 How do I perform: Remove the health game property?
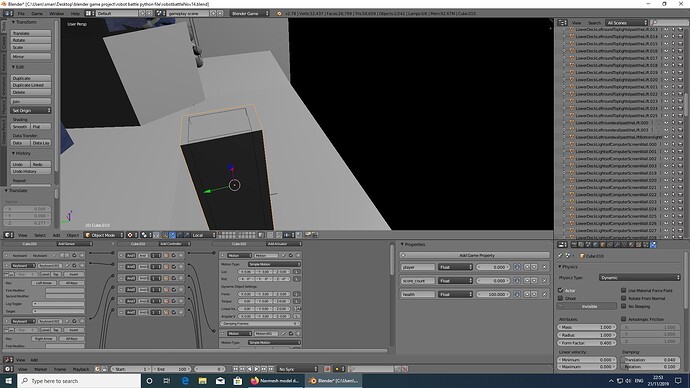(x=544, y=294)
